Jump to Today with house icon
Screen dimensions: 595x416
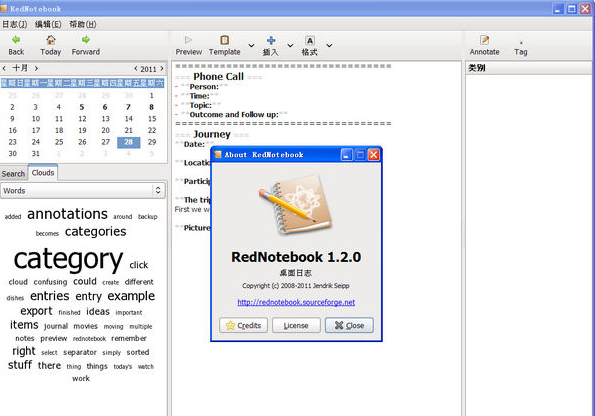[x=50, y=46]
